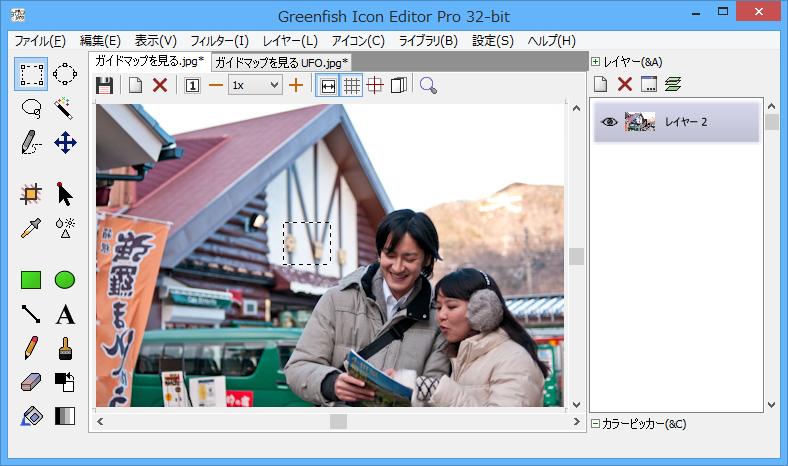Toggle the grid display button
Image resolution: width=788 pixels, height=466 pixels.
coord(352,86)
